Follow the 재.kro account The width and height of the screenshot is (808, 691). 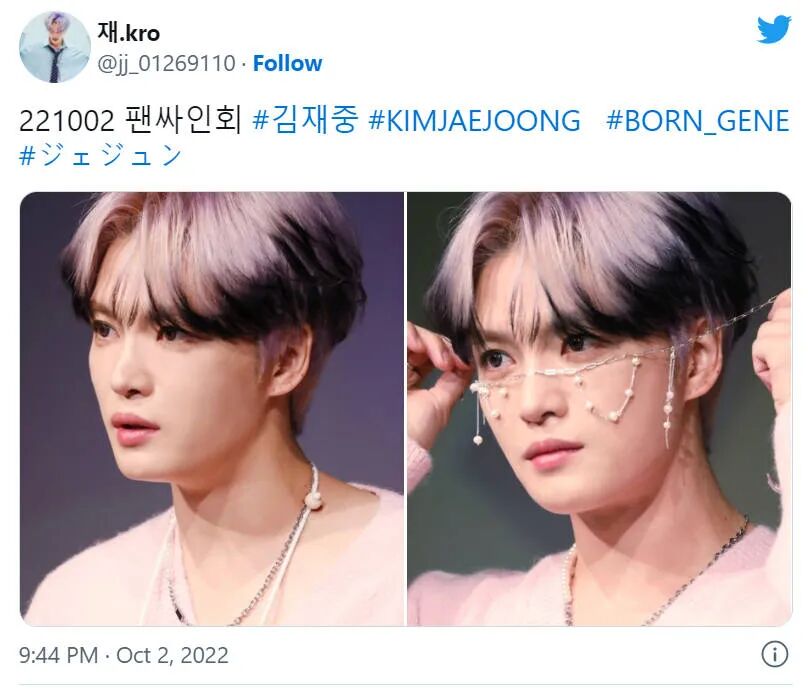pos(288,63)
